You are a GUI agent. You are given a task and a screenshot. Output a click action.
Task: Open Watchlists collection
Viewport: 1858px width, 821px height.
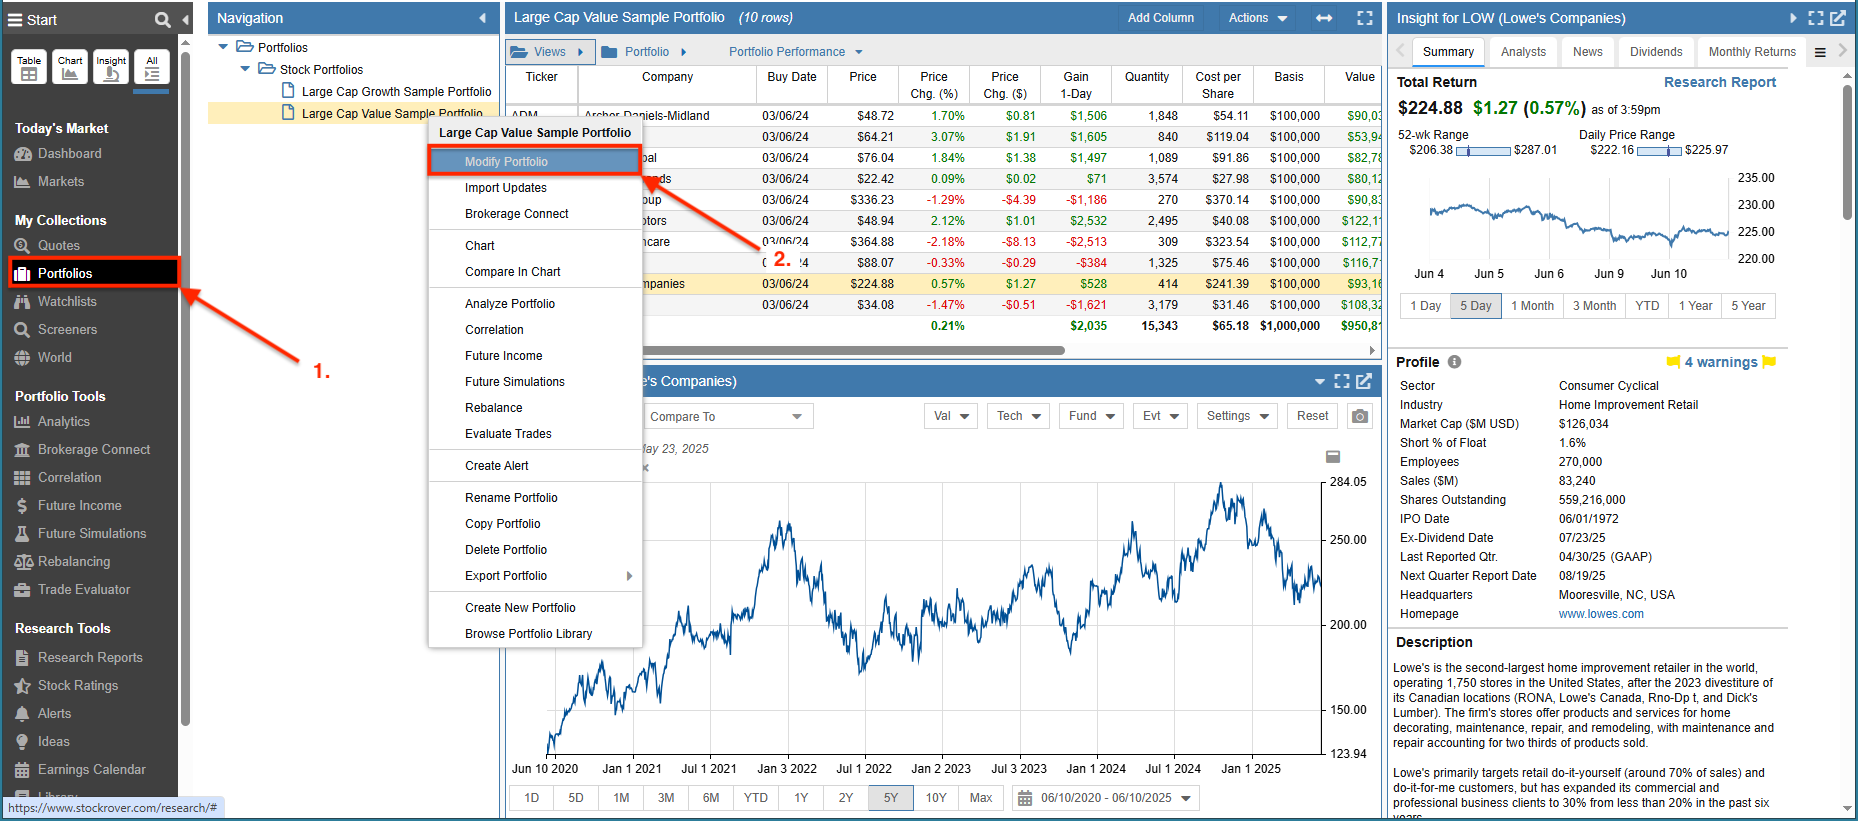[x=56, y=302]
